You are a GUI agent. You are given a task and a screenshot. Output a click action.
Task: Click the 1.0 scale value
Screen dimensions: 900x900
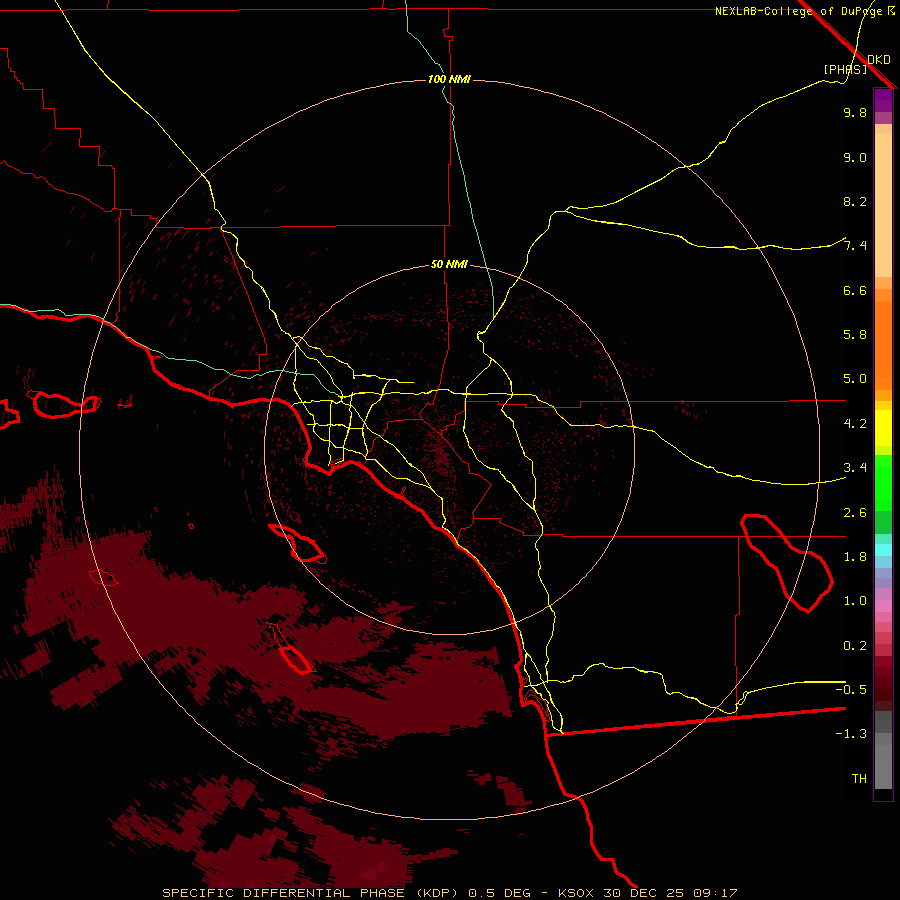855,601
